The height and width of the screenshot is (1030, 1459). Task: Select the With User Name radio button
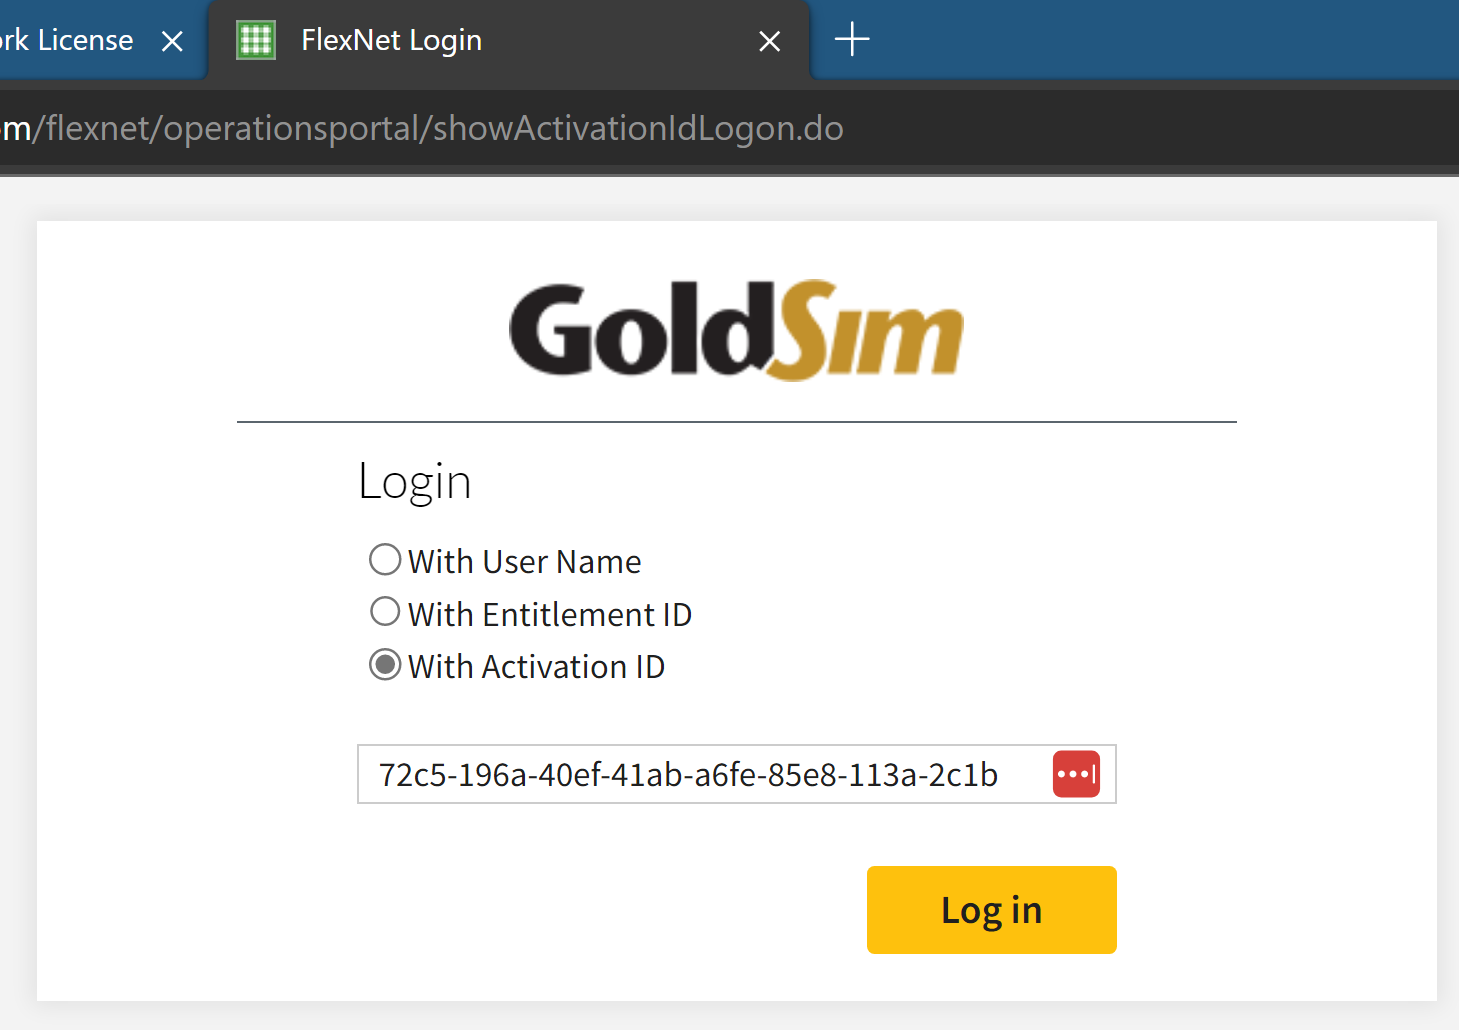(x=385, y=559)
